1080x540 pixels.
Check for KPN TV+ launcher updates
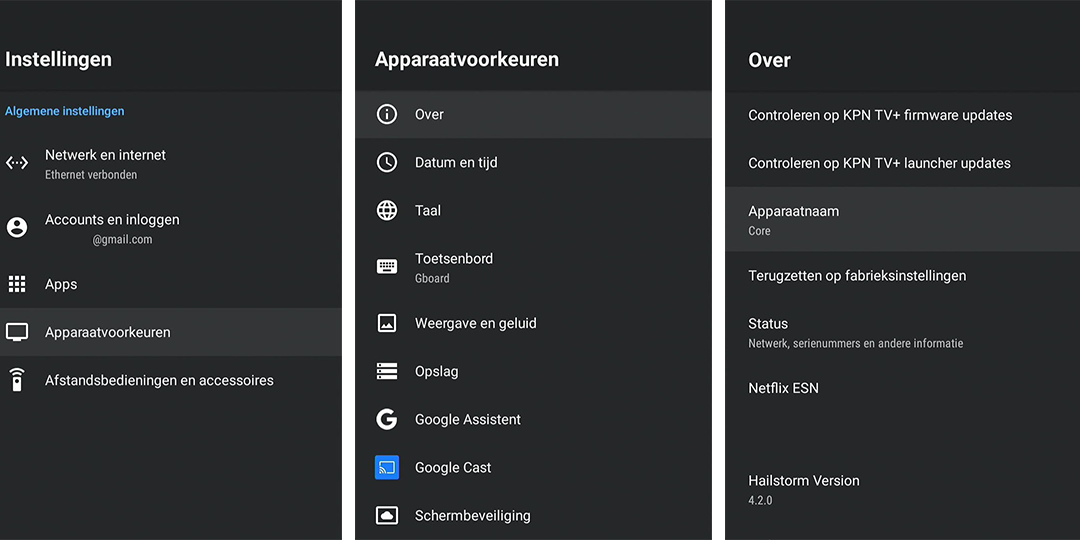(902, 163)
